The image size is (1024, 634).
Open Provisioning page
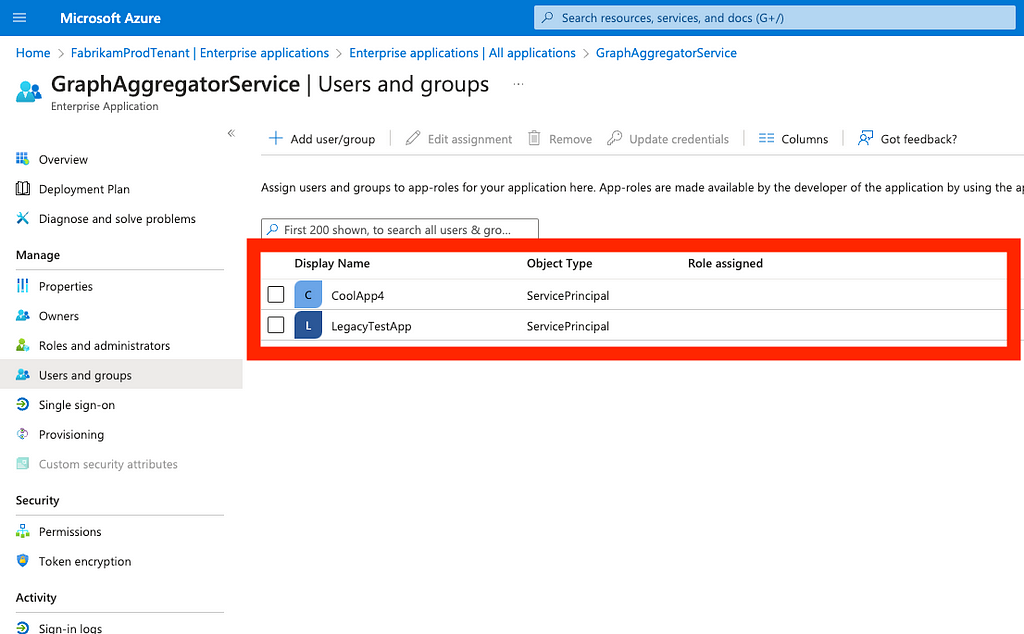click(71, 435)
